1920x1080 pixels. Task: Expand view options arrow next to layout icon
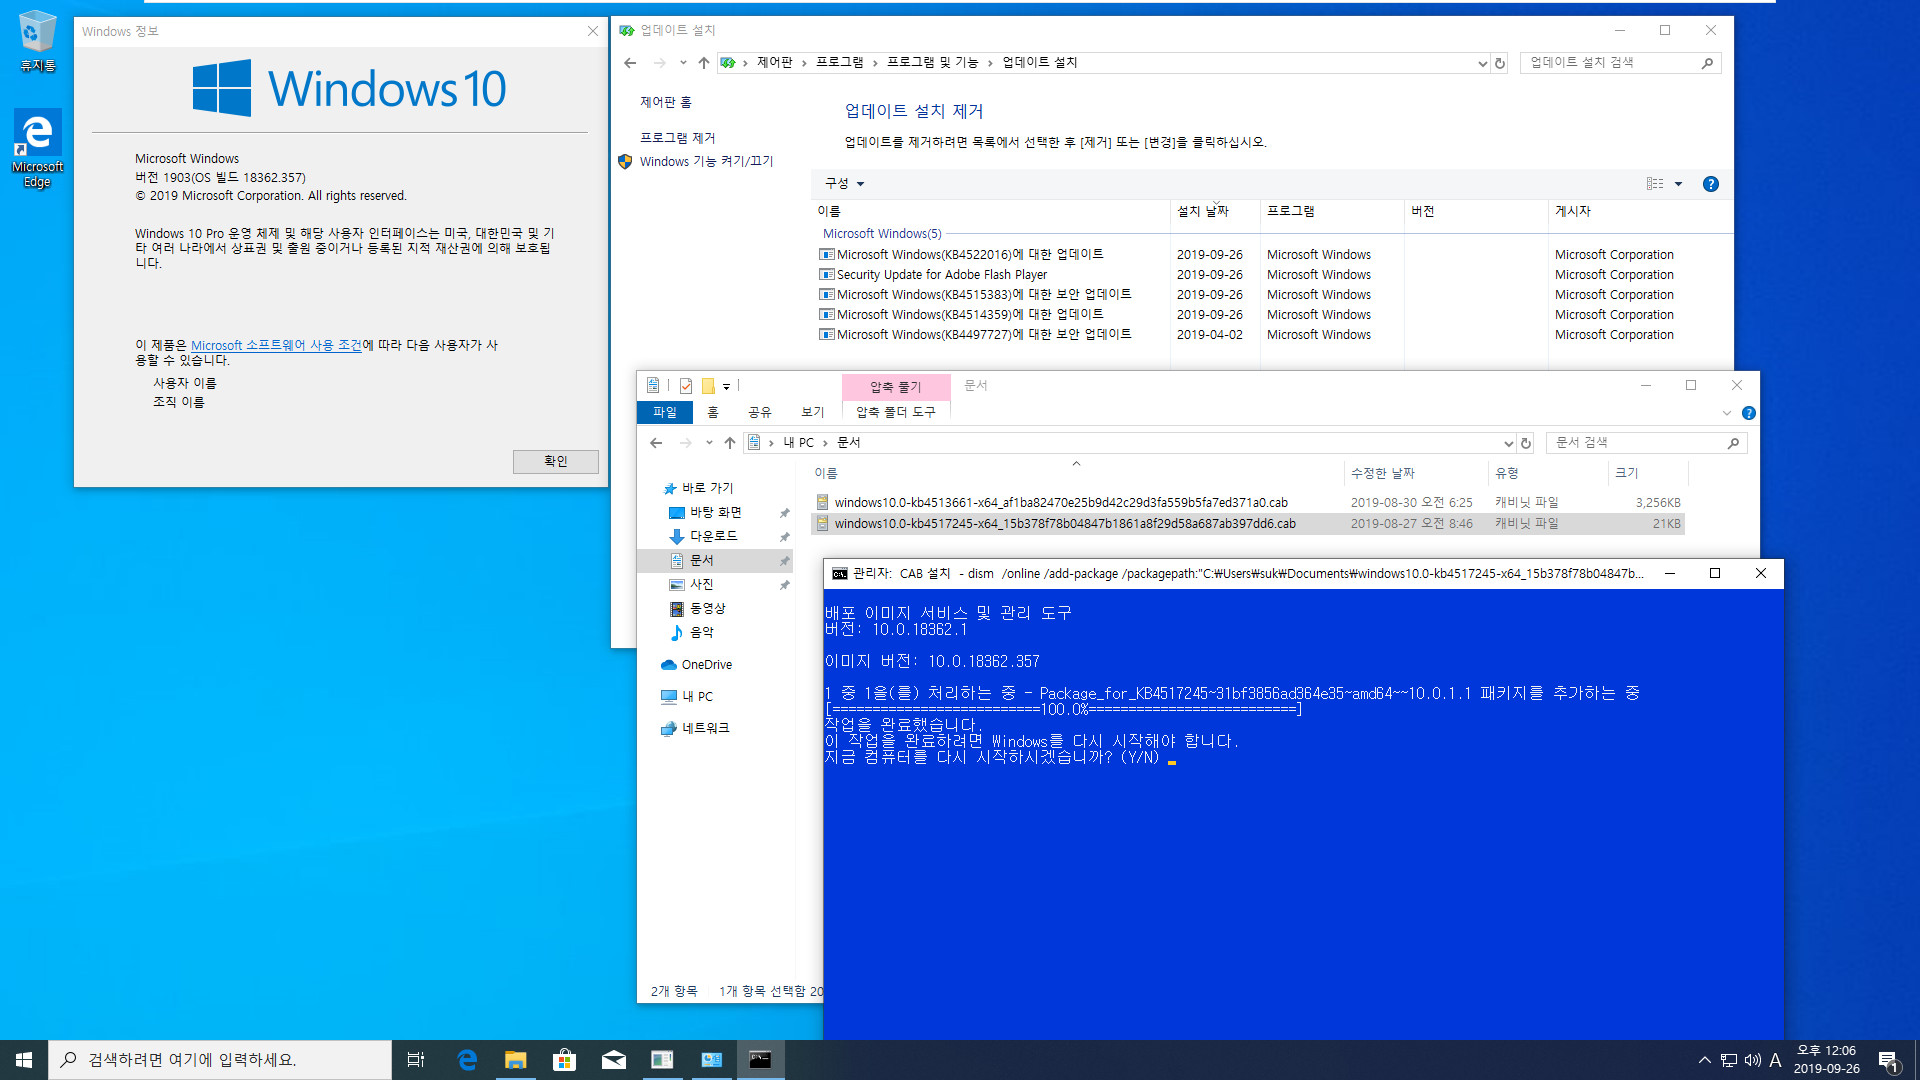click(x=1679, y=184)
